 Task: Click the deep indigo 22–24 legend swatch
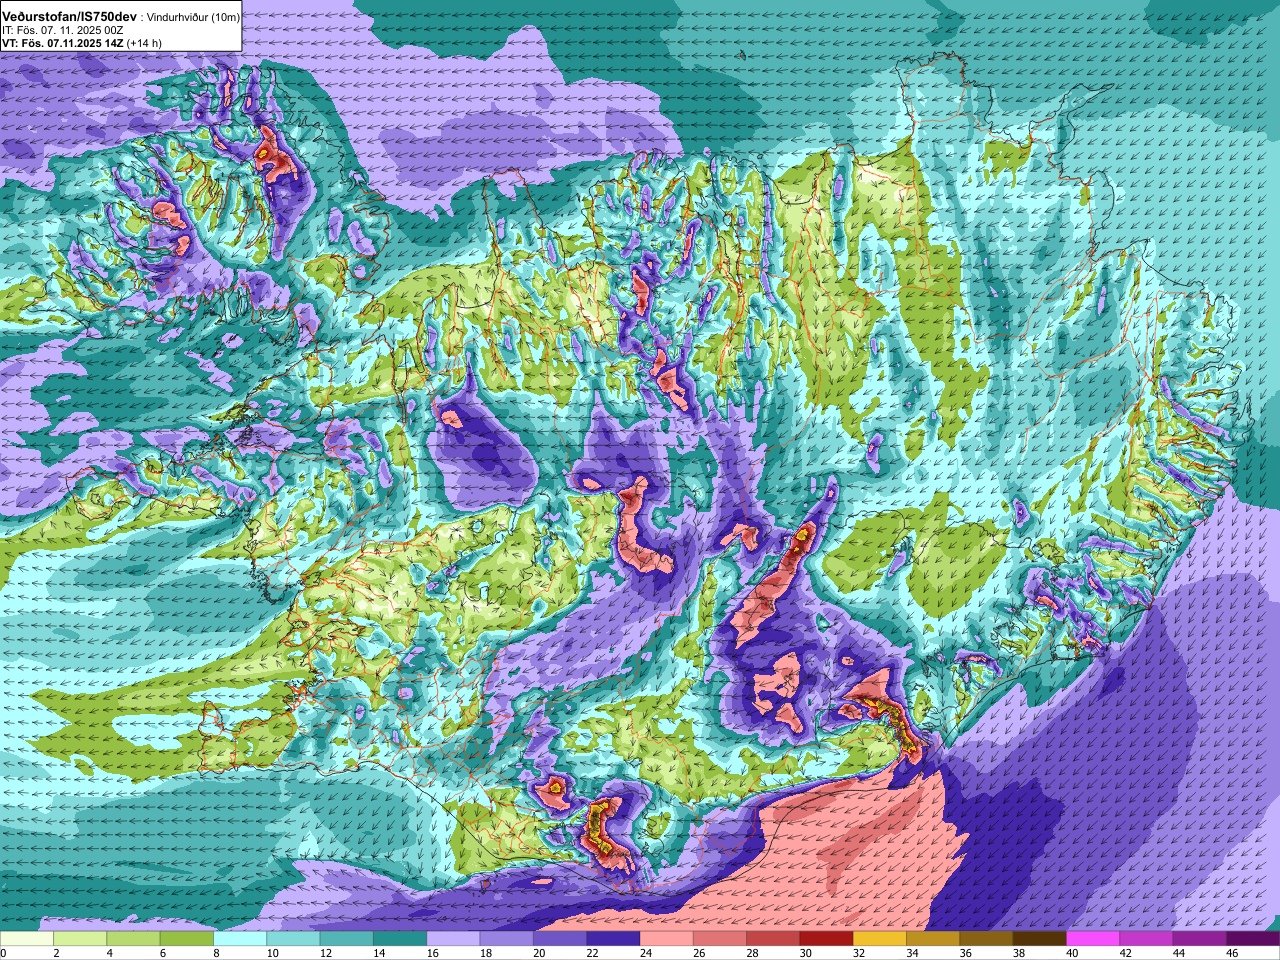[614, 940]
